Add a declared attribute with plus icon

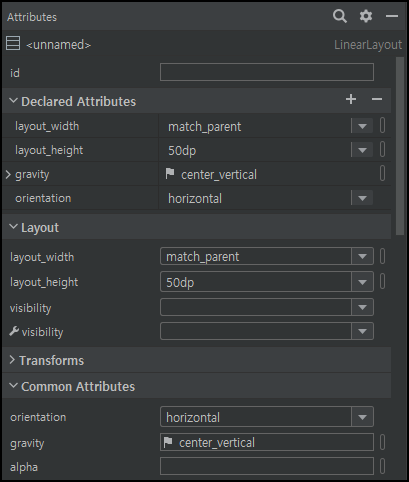[351, 99]
